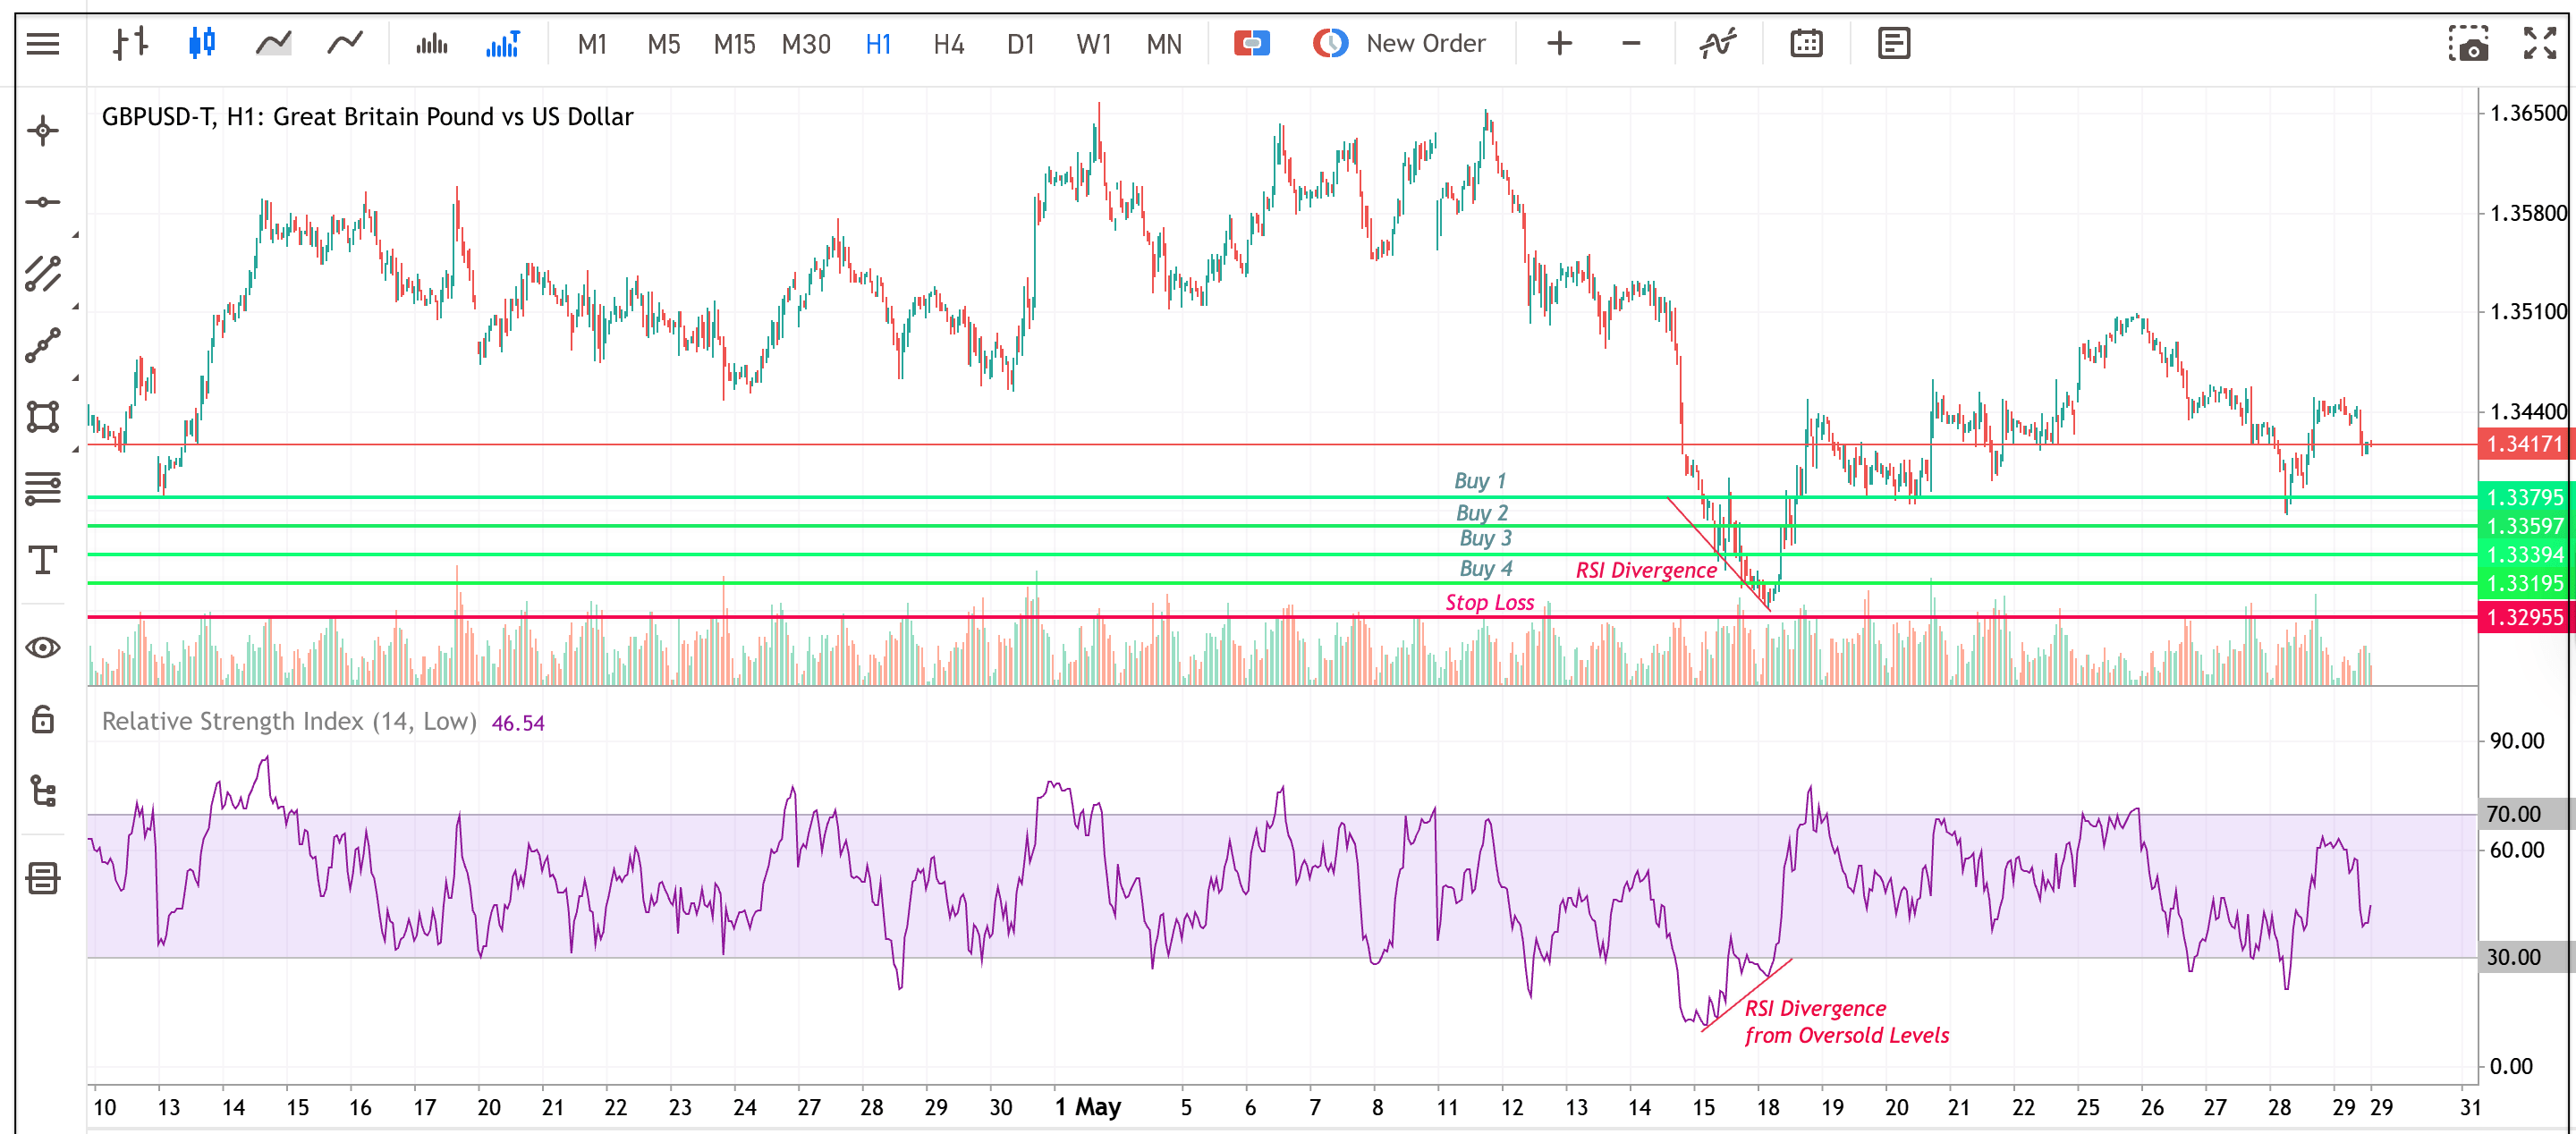This screenshot has height=1134, width=2576.
Task: Select the candlestick chart type
Action: pos(202,44)
